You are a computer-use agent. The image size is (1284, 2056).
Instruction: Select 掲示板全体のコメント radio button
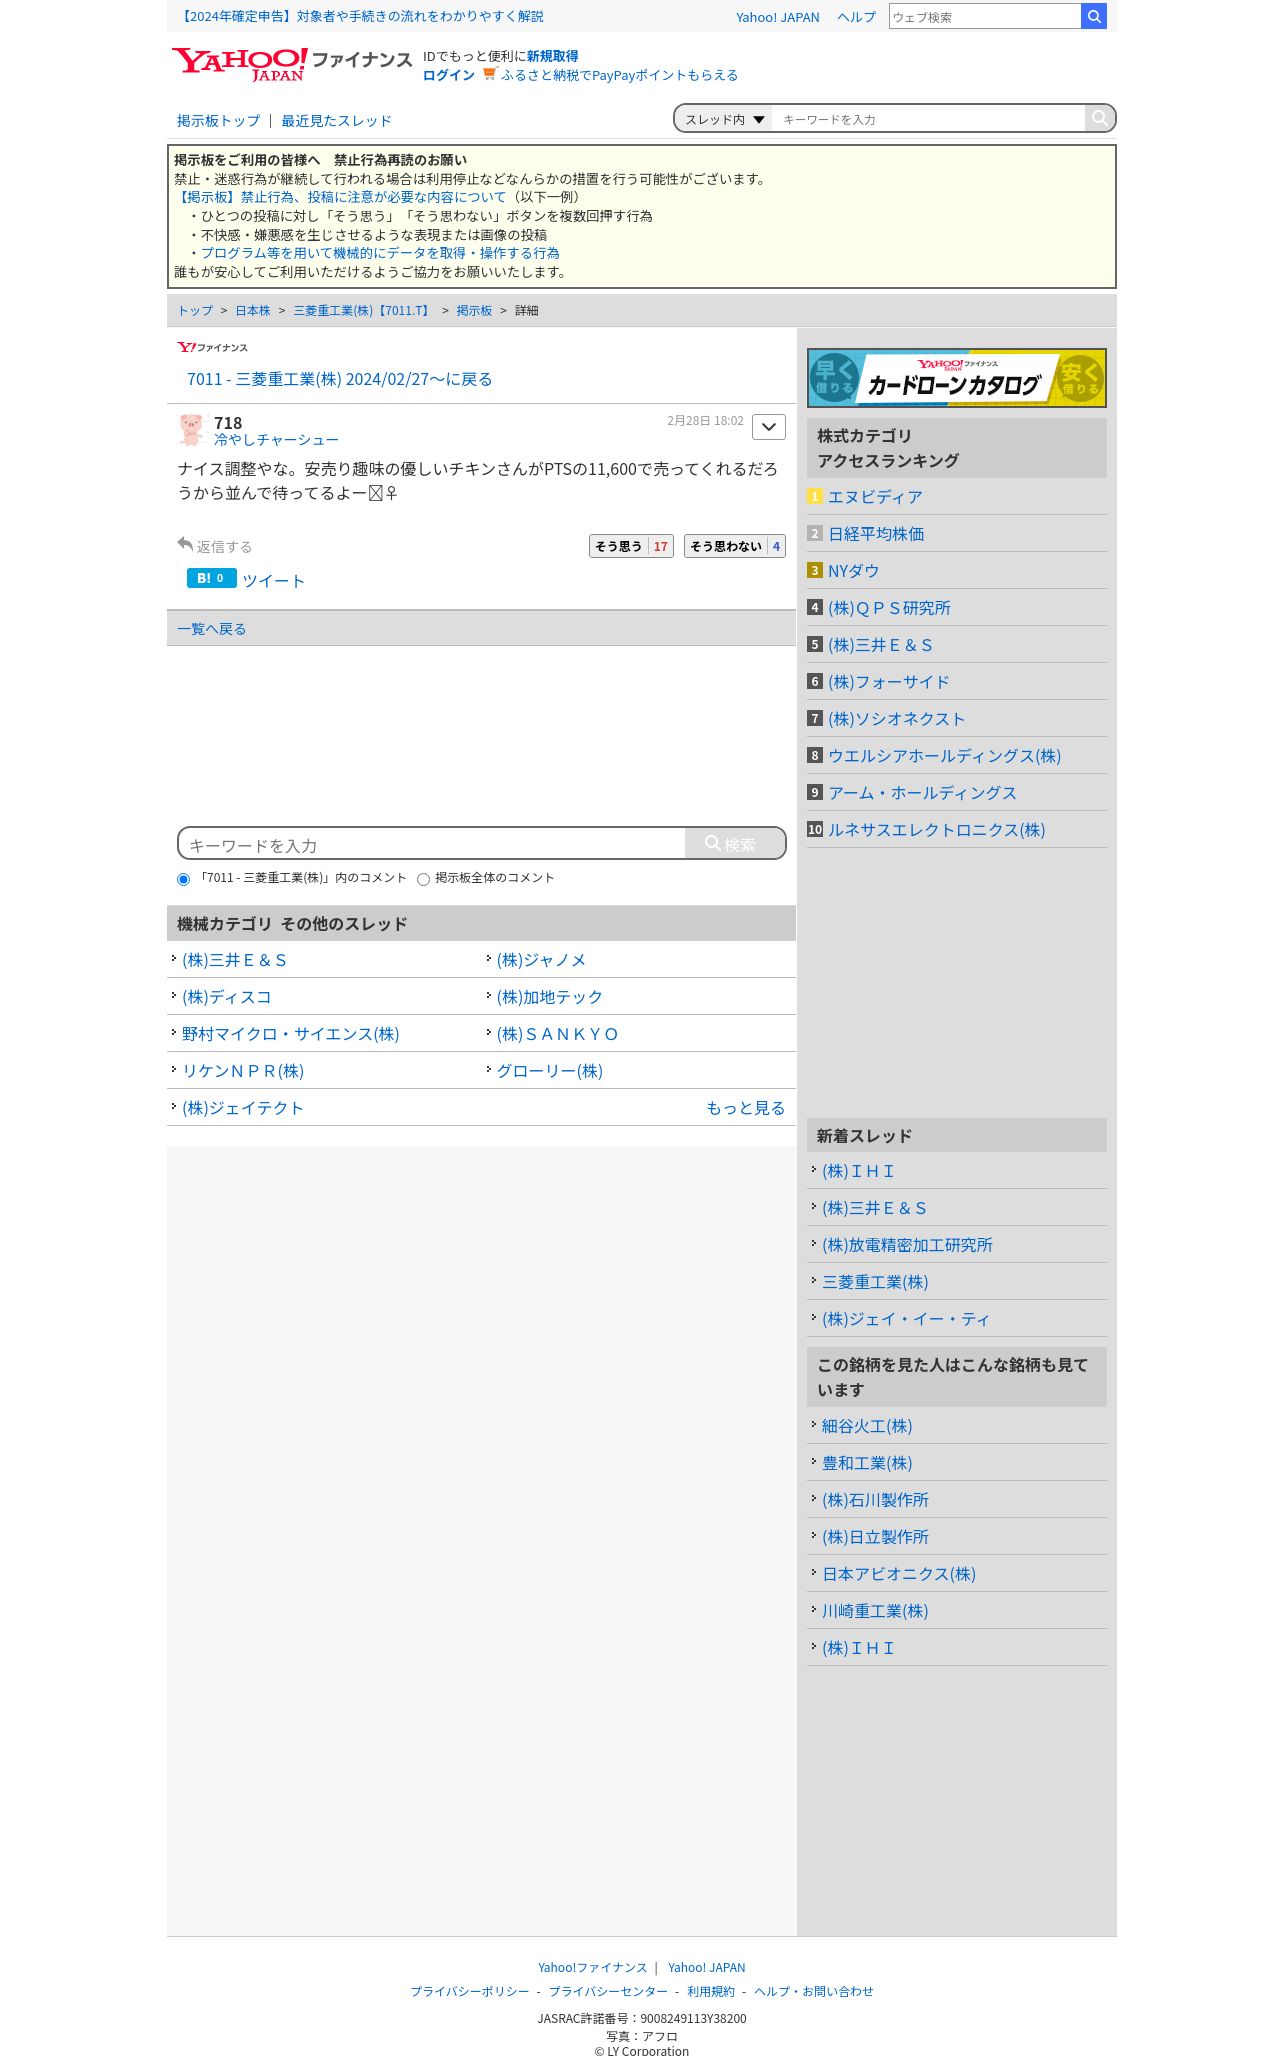coord(423,879)
